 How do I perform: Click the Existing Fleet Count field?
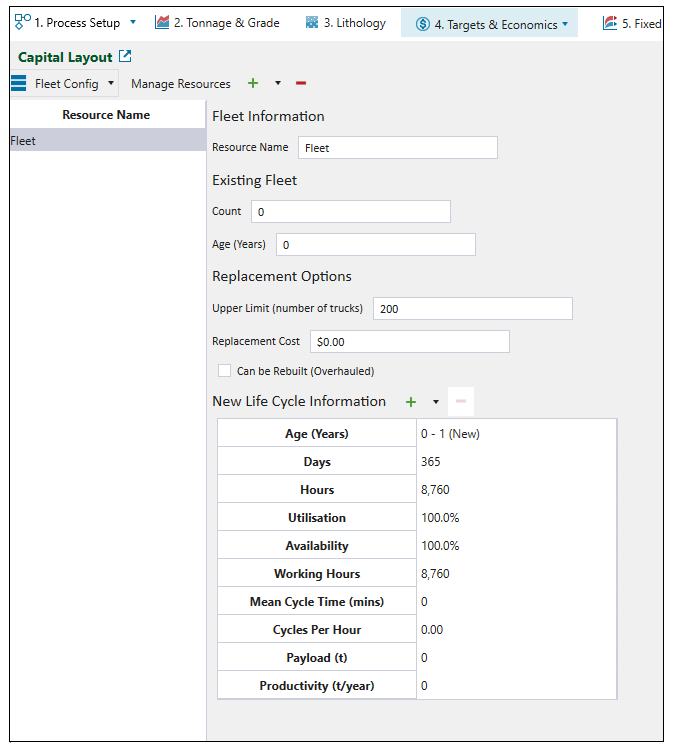pos(350,212)
